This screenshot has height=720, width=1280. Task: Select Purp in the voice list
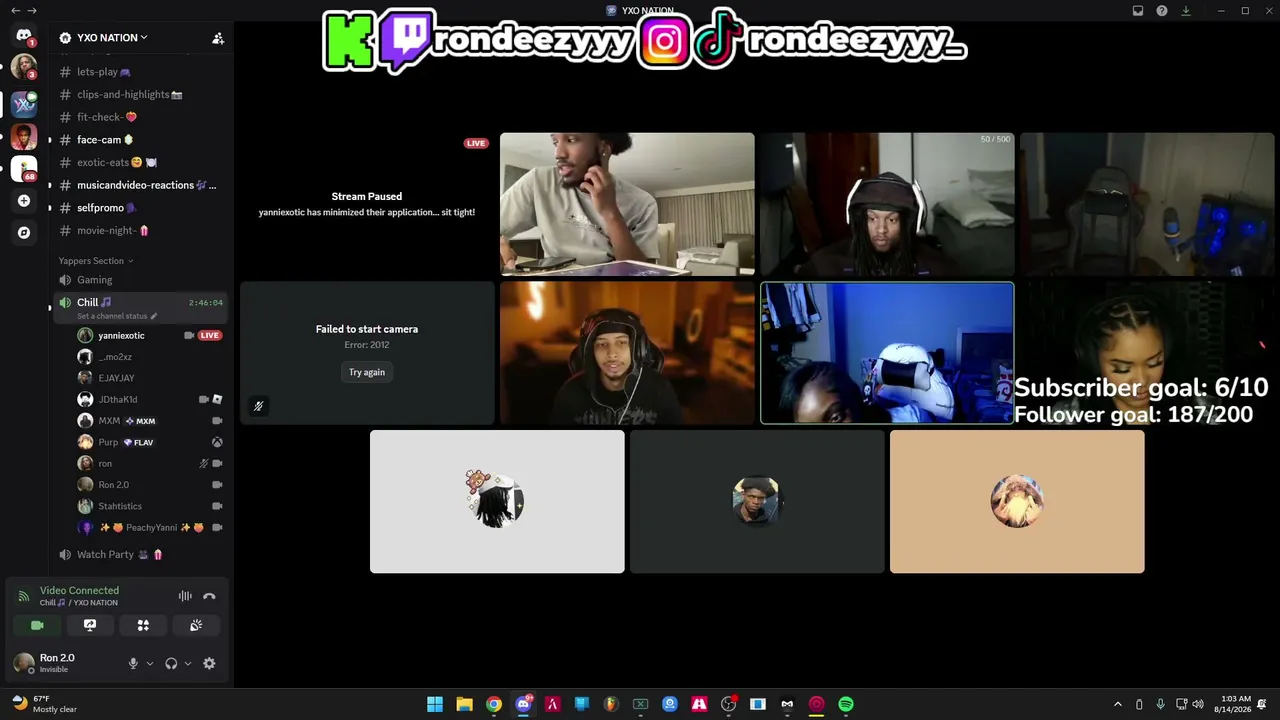(150, 442)
